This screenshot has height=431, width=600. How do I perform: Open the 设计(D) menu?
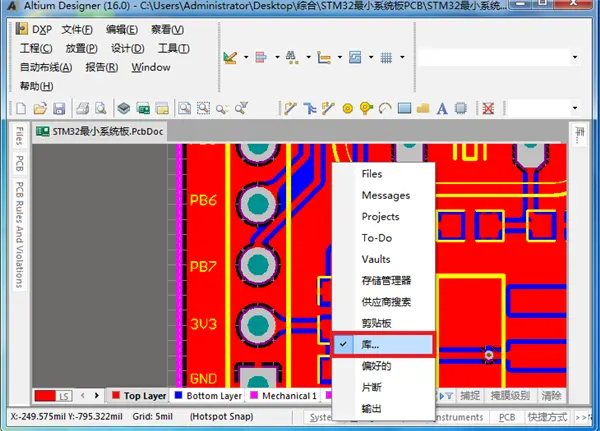click(127, 49)
